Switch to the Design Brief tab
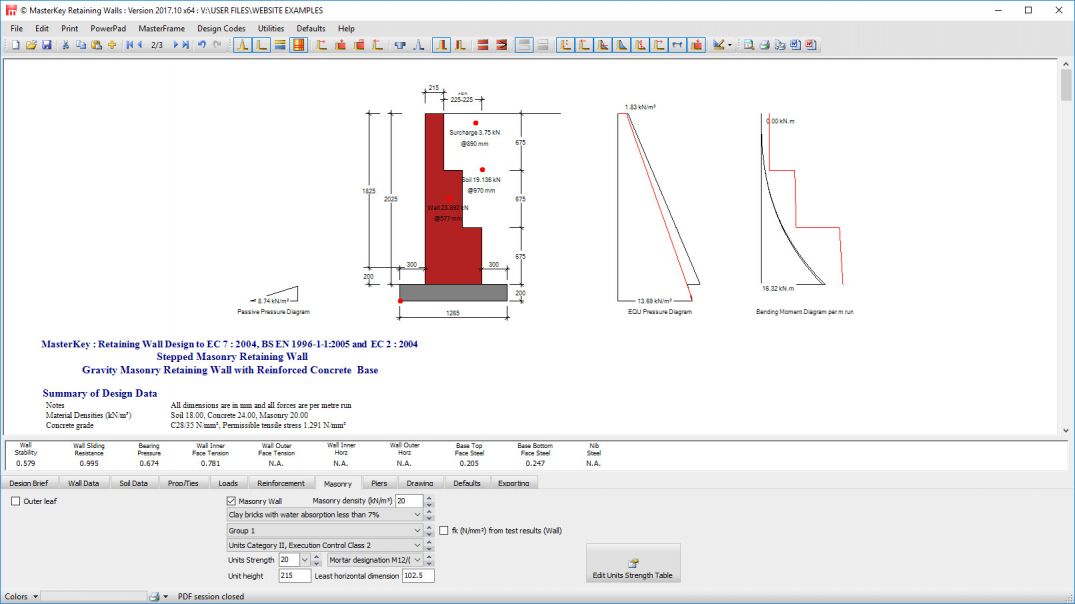 click(29, 483)
